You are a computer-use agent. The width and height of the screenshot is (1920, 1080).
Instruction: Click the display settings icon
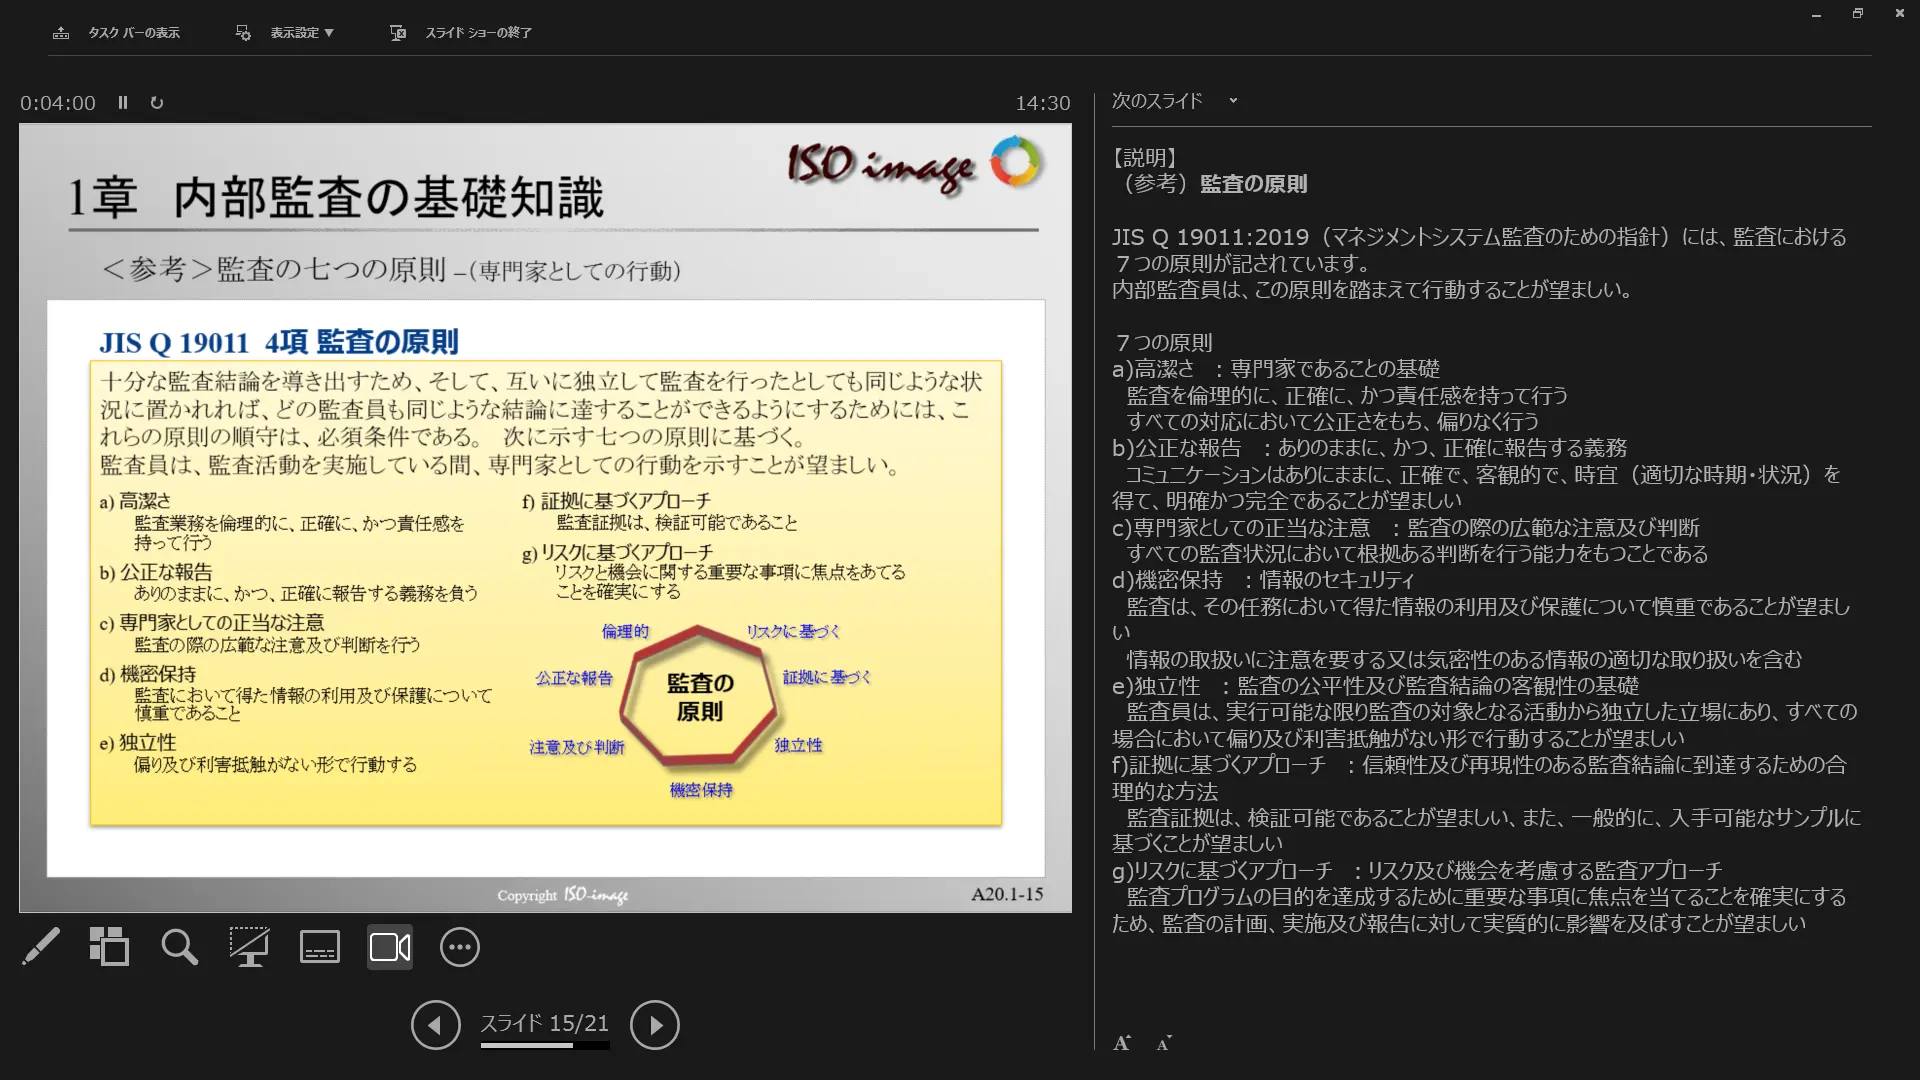point(243,33)
